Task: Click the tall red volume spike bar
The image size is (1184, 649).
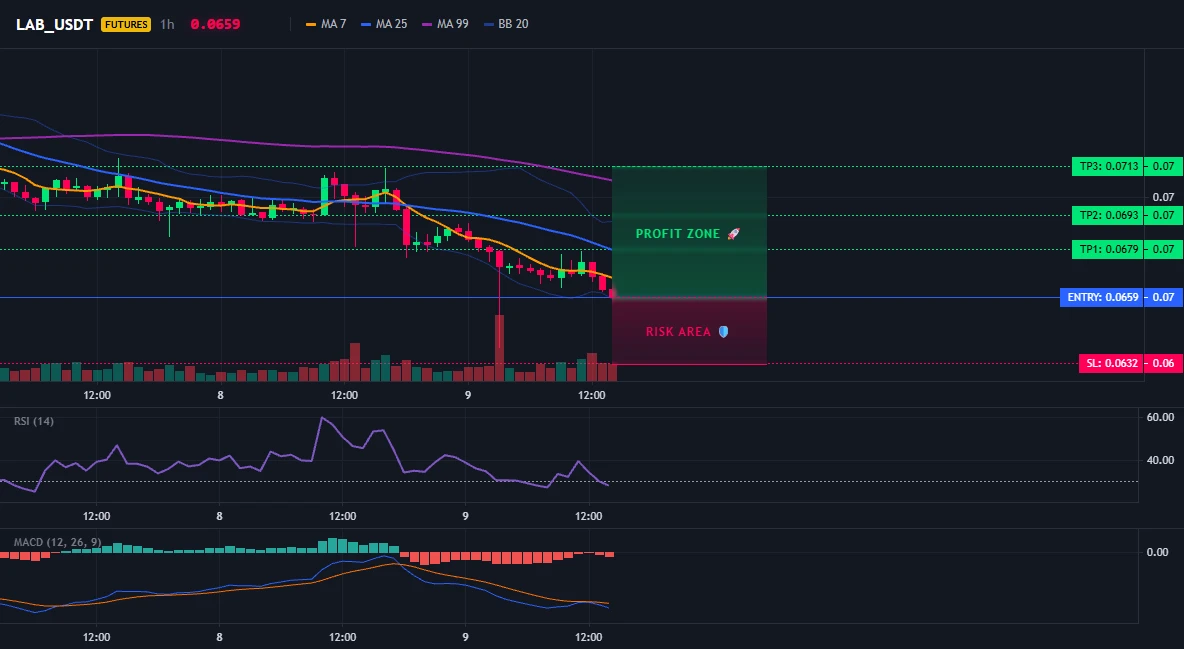Action: (x=499, y=348)
